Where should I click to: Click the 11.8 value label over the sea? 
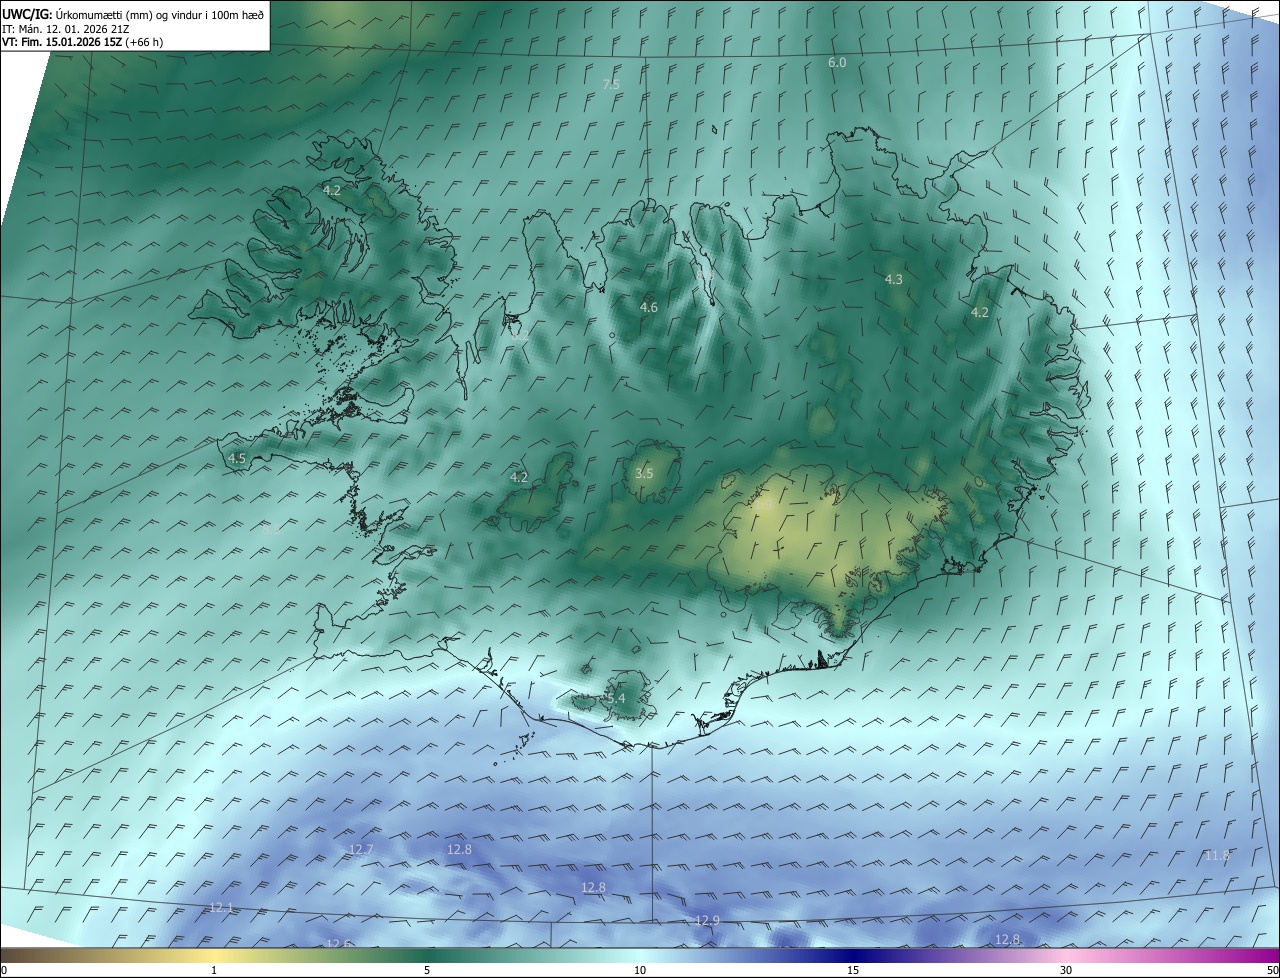coord(1217,855)
